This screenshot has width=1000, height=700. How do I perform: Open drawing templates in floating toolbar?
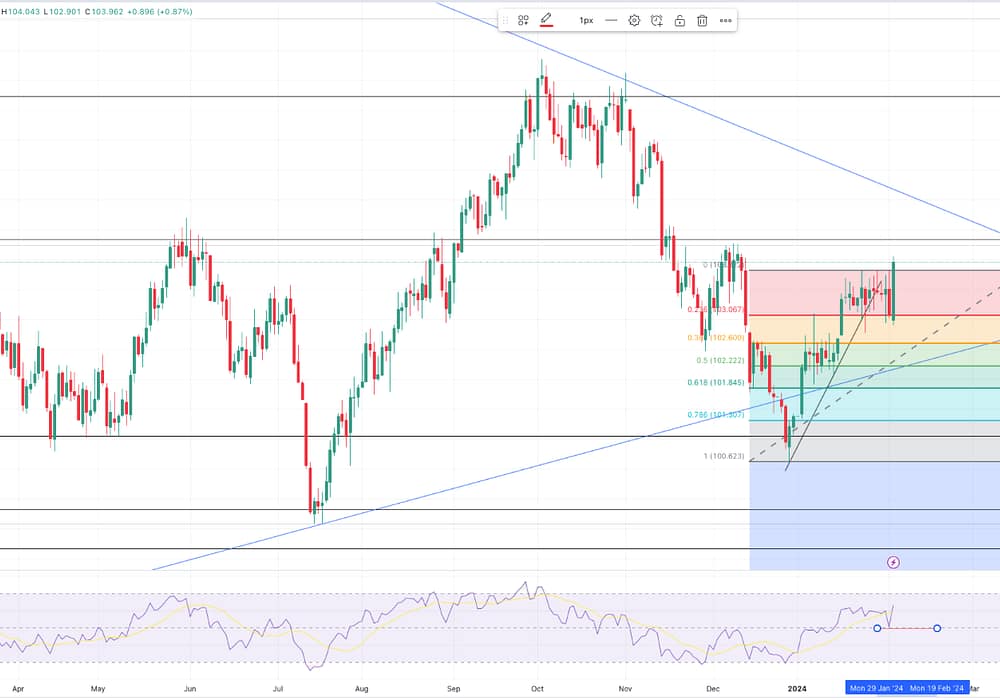523,20
